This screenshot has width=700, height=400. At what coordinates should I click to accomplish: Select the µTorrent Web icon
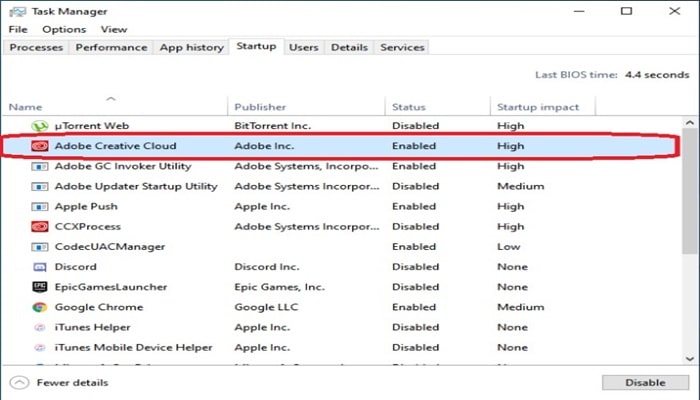(x=40, y=126)
